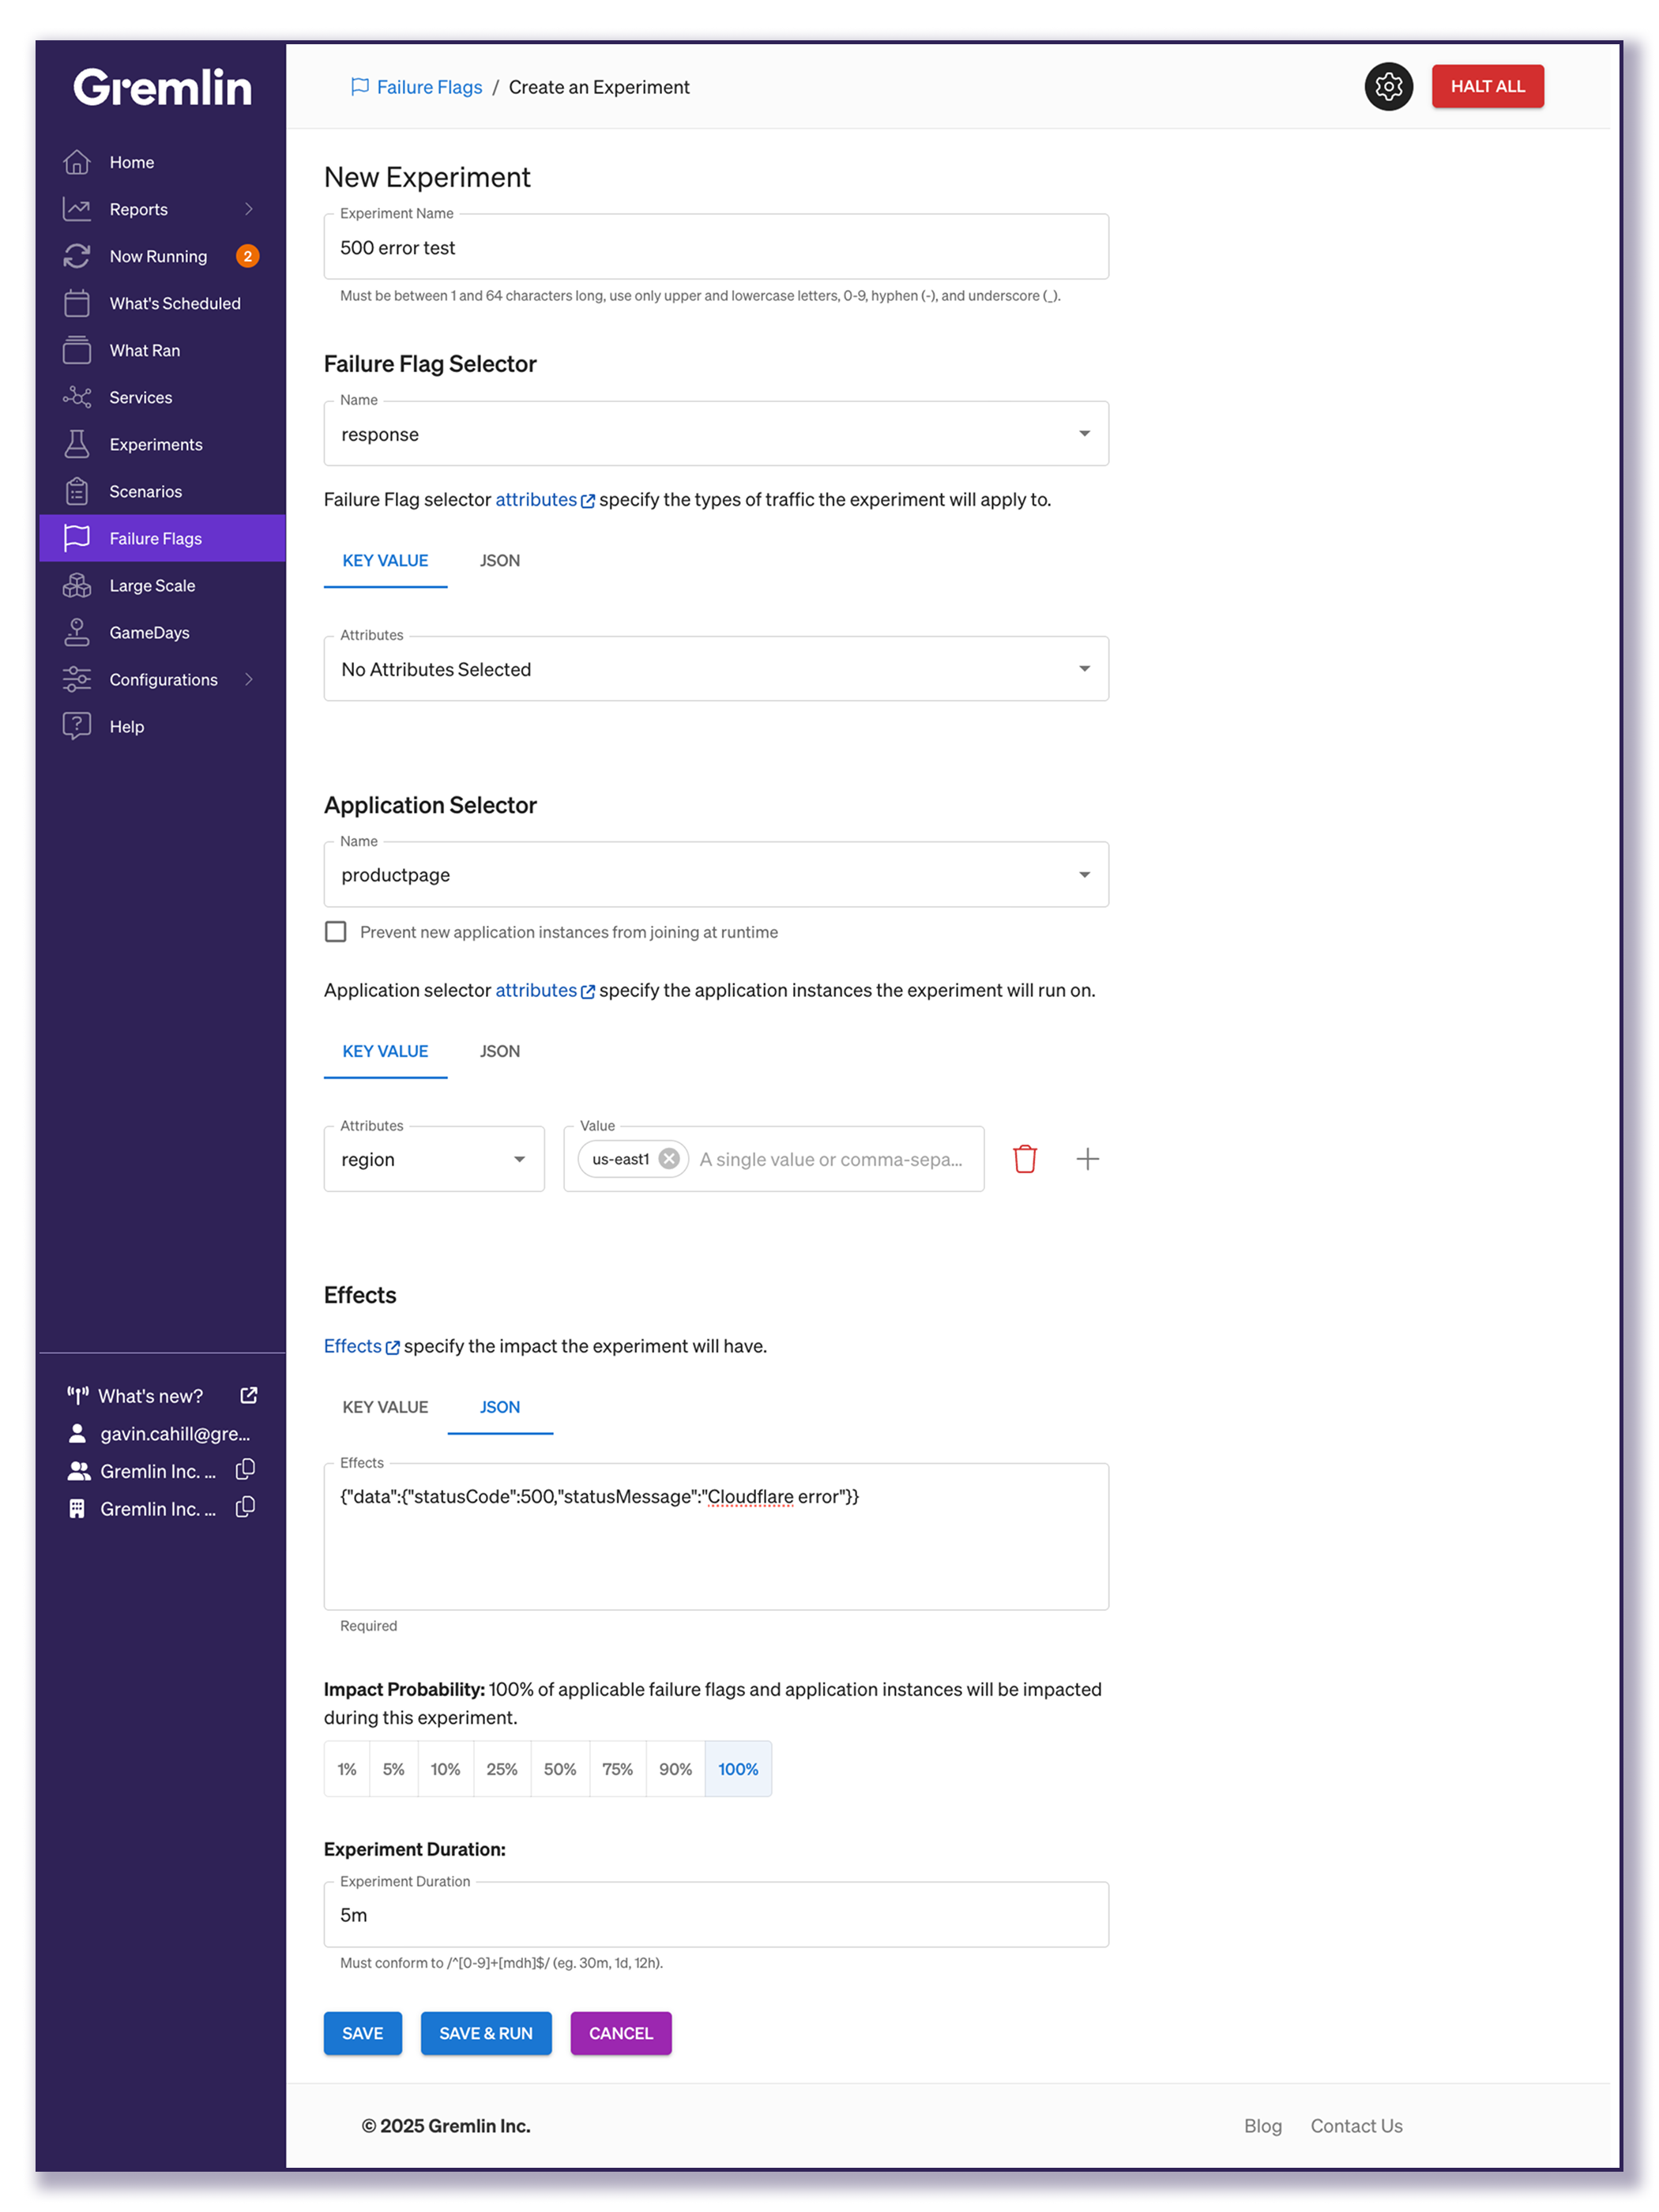Remove the us-east1 value chip

point(669,1159)
